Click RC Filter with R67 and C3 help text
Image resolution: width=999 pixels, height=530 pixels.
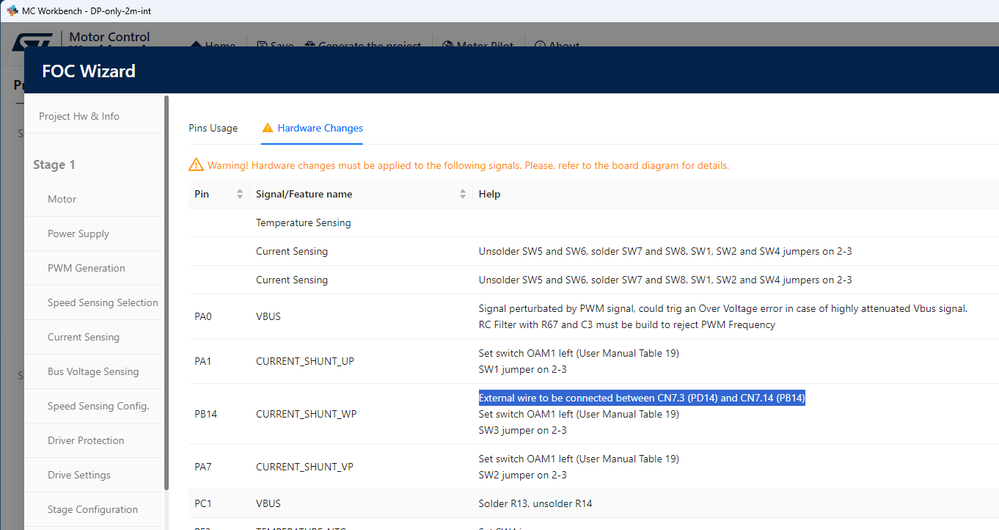(627, 325)
